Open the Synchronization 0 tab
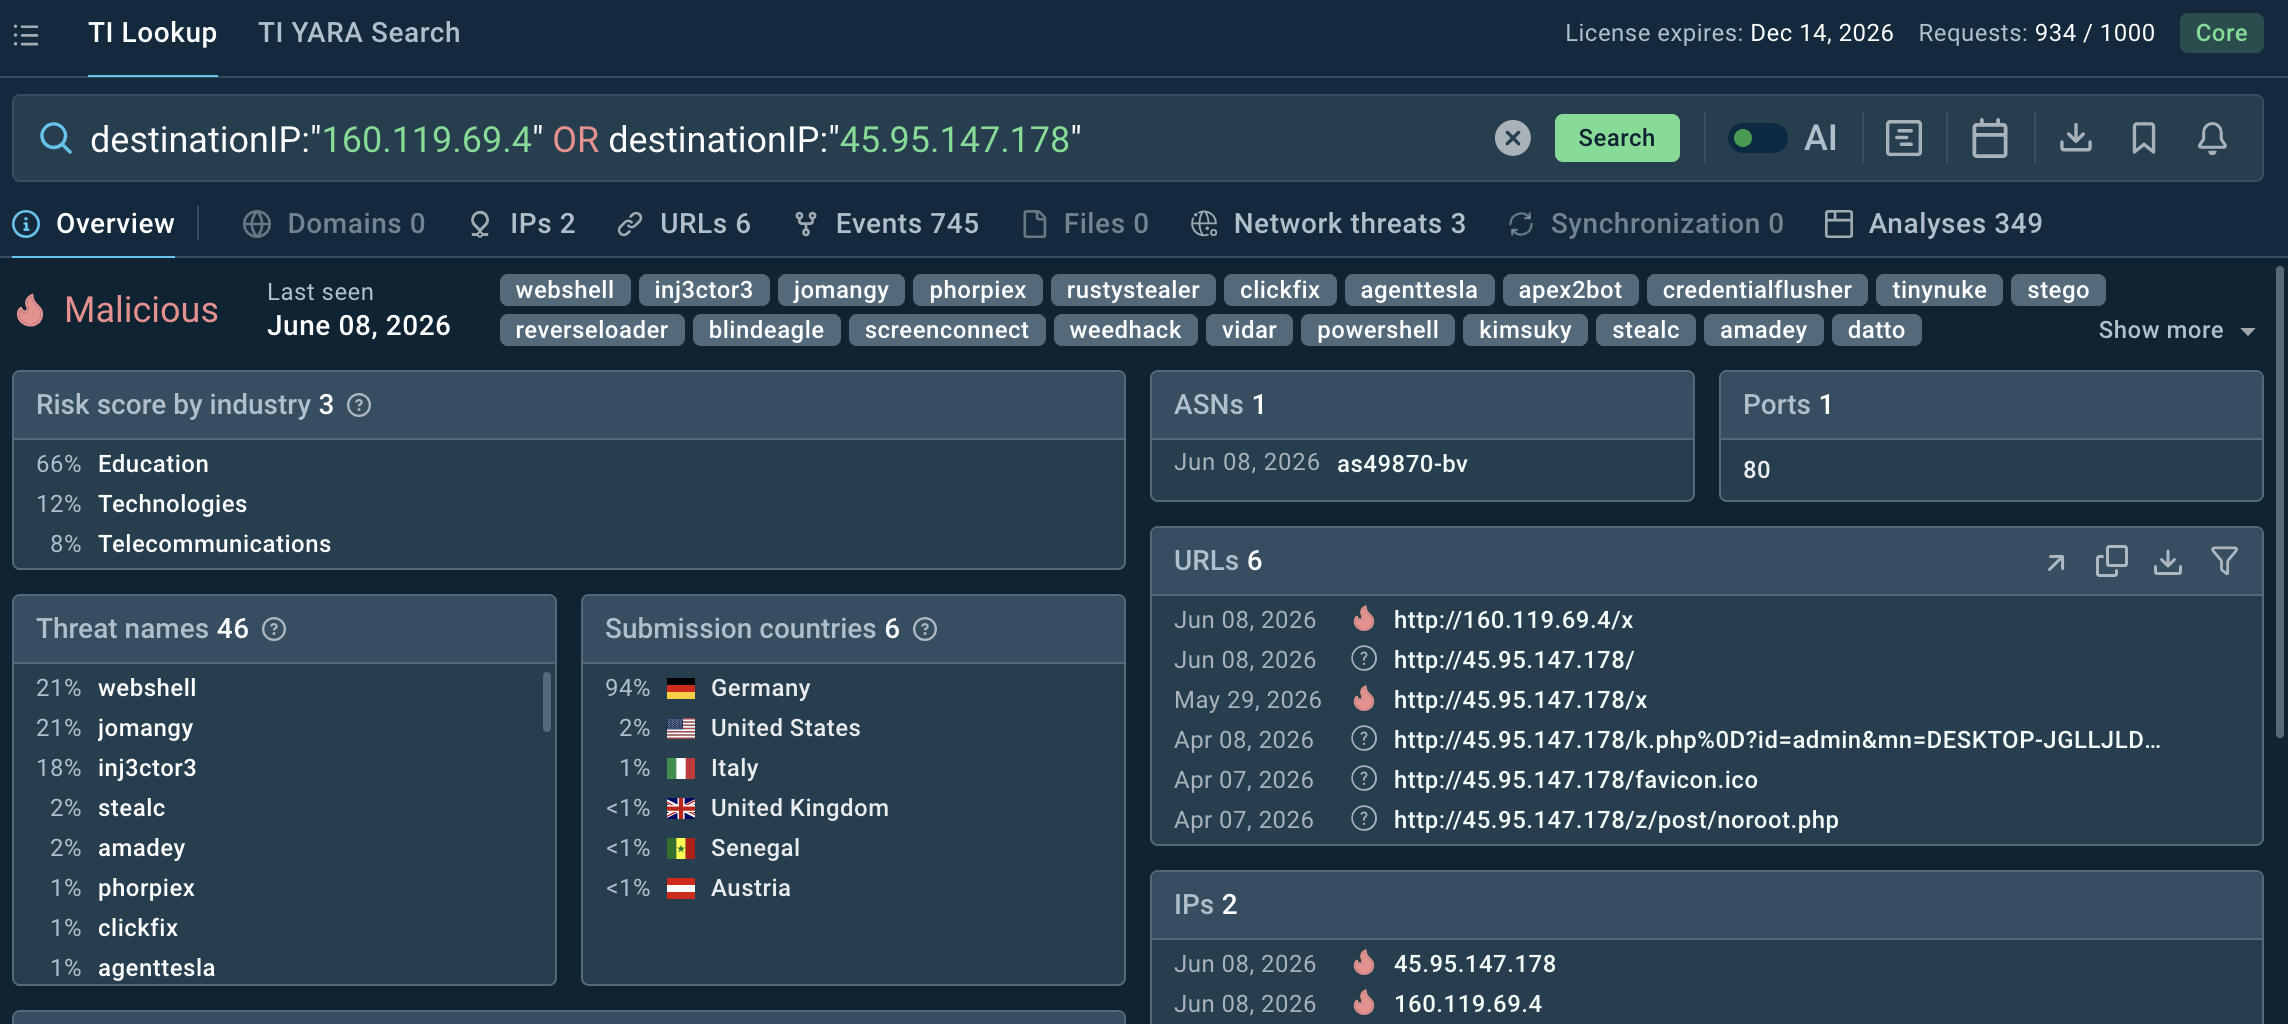 pyautogui.click(x=1646, y=224)
